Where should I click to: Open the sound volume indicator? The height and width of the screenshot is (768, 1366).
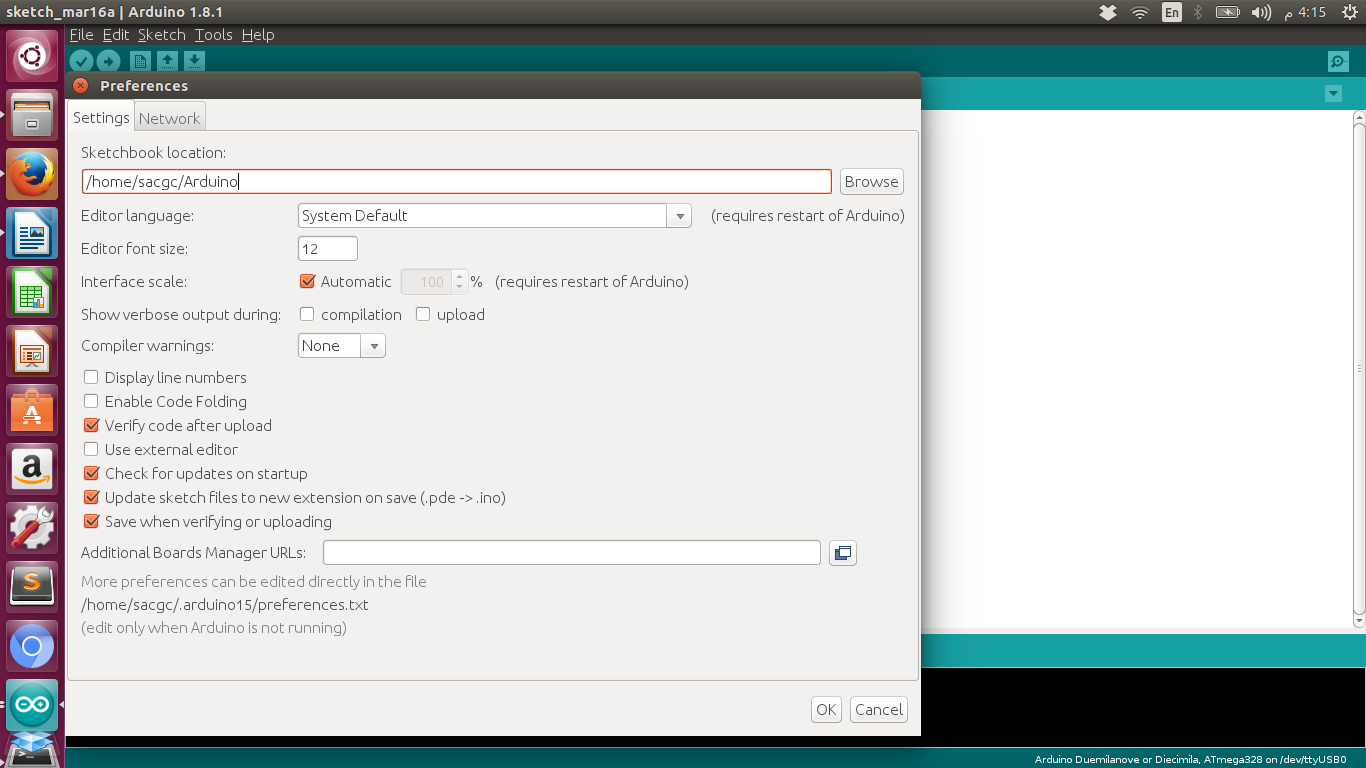pyautogui.click(x=1262, y=12)
